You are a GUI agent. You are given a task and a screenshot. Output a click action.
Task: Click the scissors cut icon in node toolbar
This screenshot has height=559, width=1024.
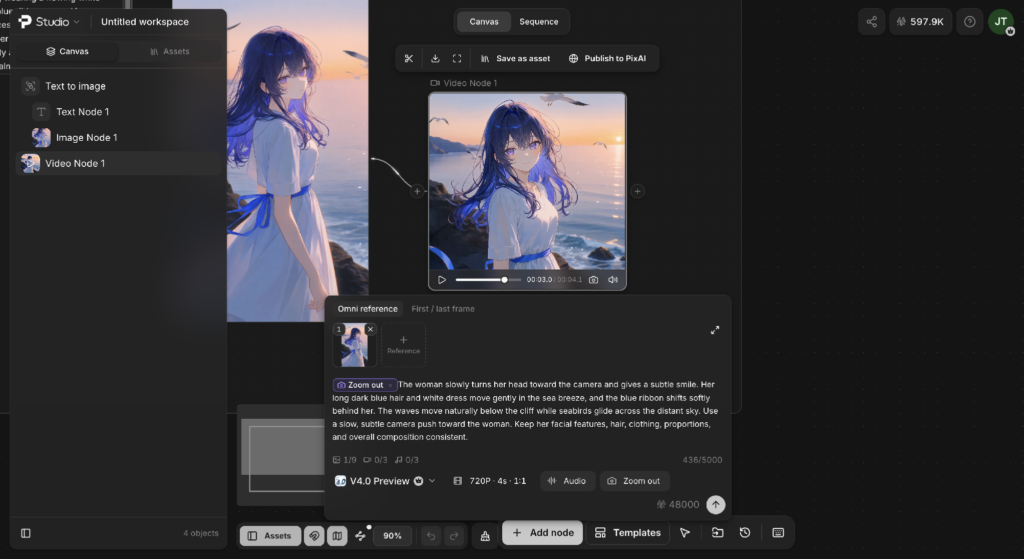(x=409, y=58)
